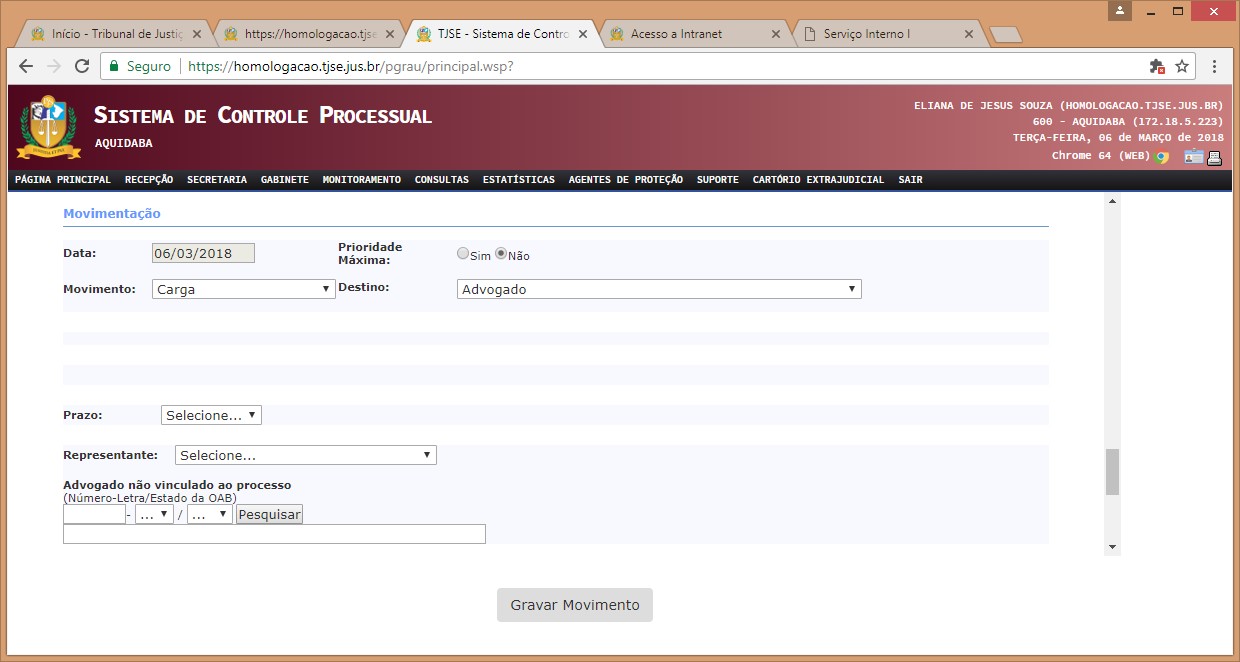Open Chrome's three-dot menu
This screenshot has width=1240, height=662.
tap(1214, 67)
